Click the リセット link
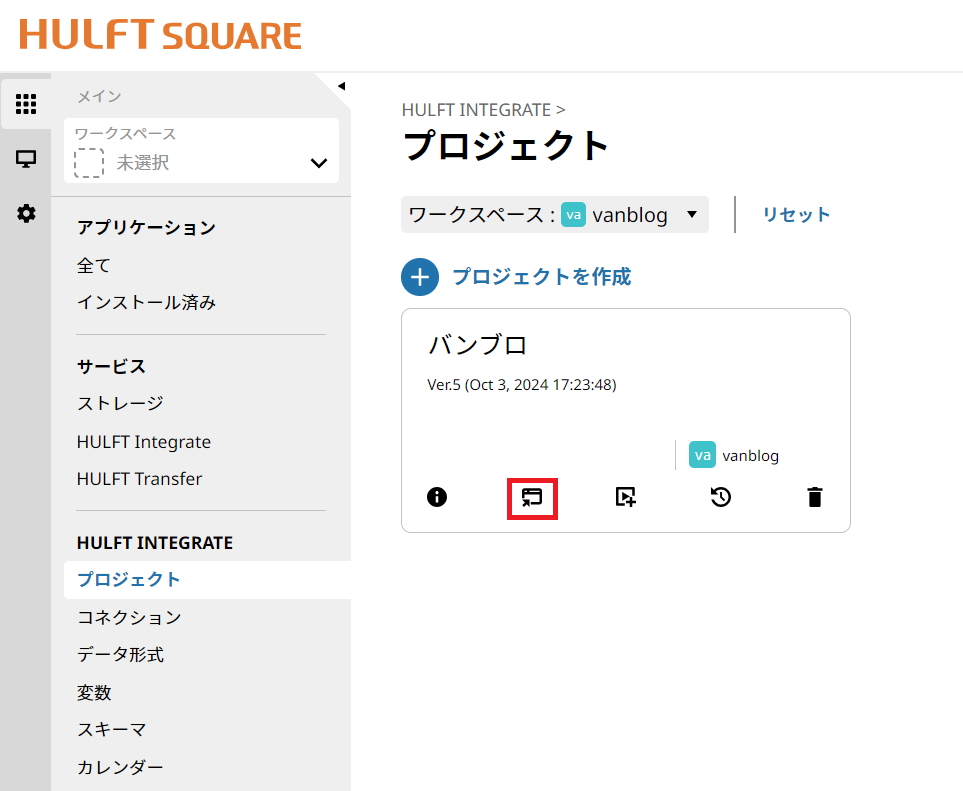 [795, 214]
